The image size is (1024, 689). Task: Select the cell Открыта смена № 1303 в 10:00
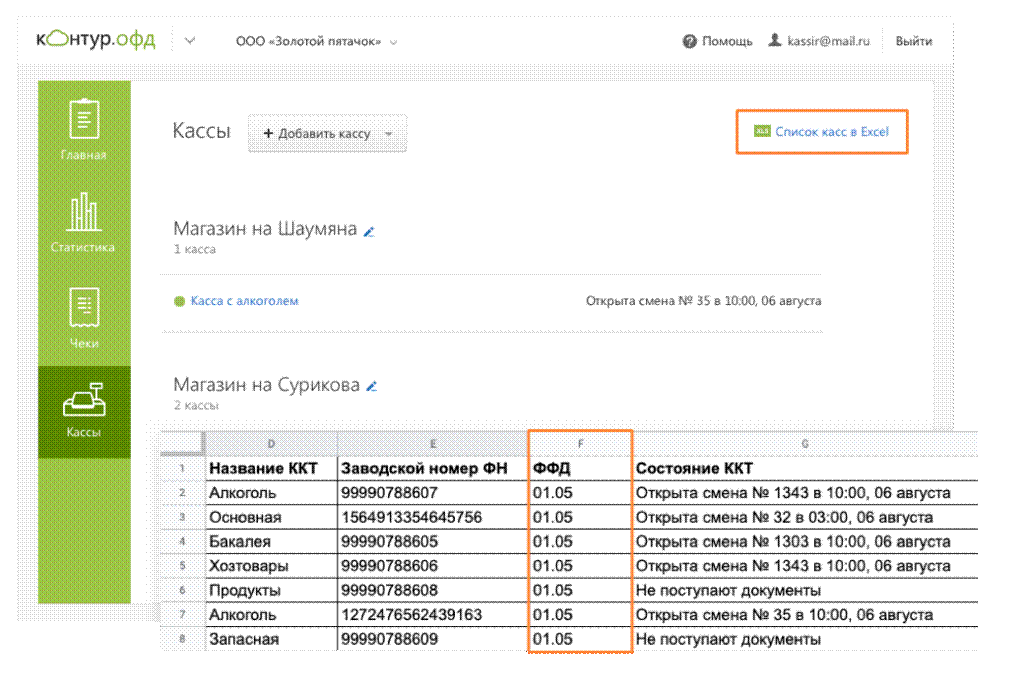tap(805, 541)
